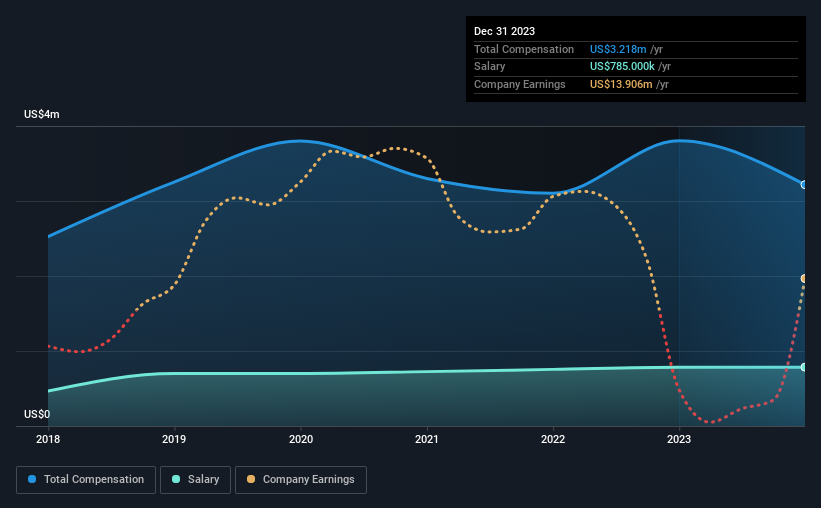The image size is (821, 508).
Task: Click the 2018 x-axis label
Action: tap(48, 439)
